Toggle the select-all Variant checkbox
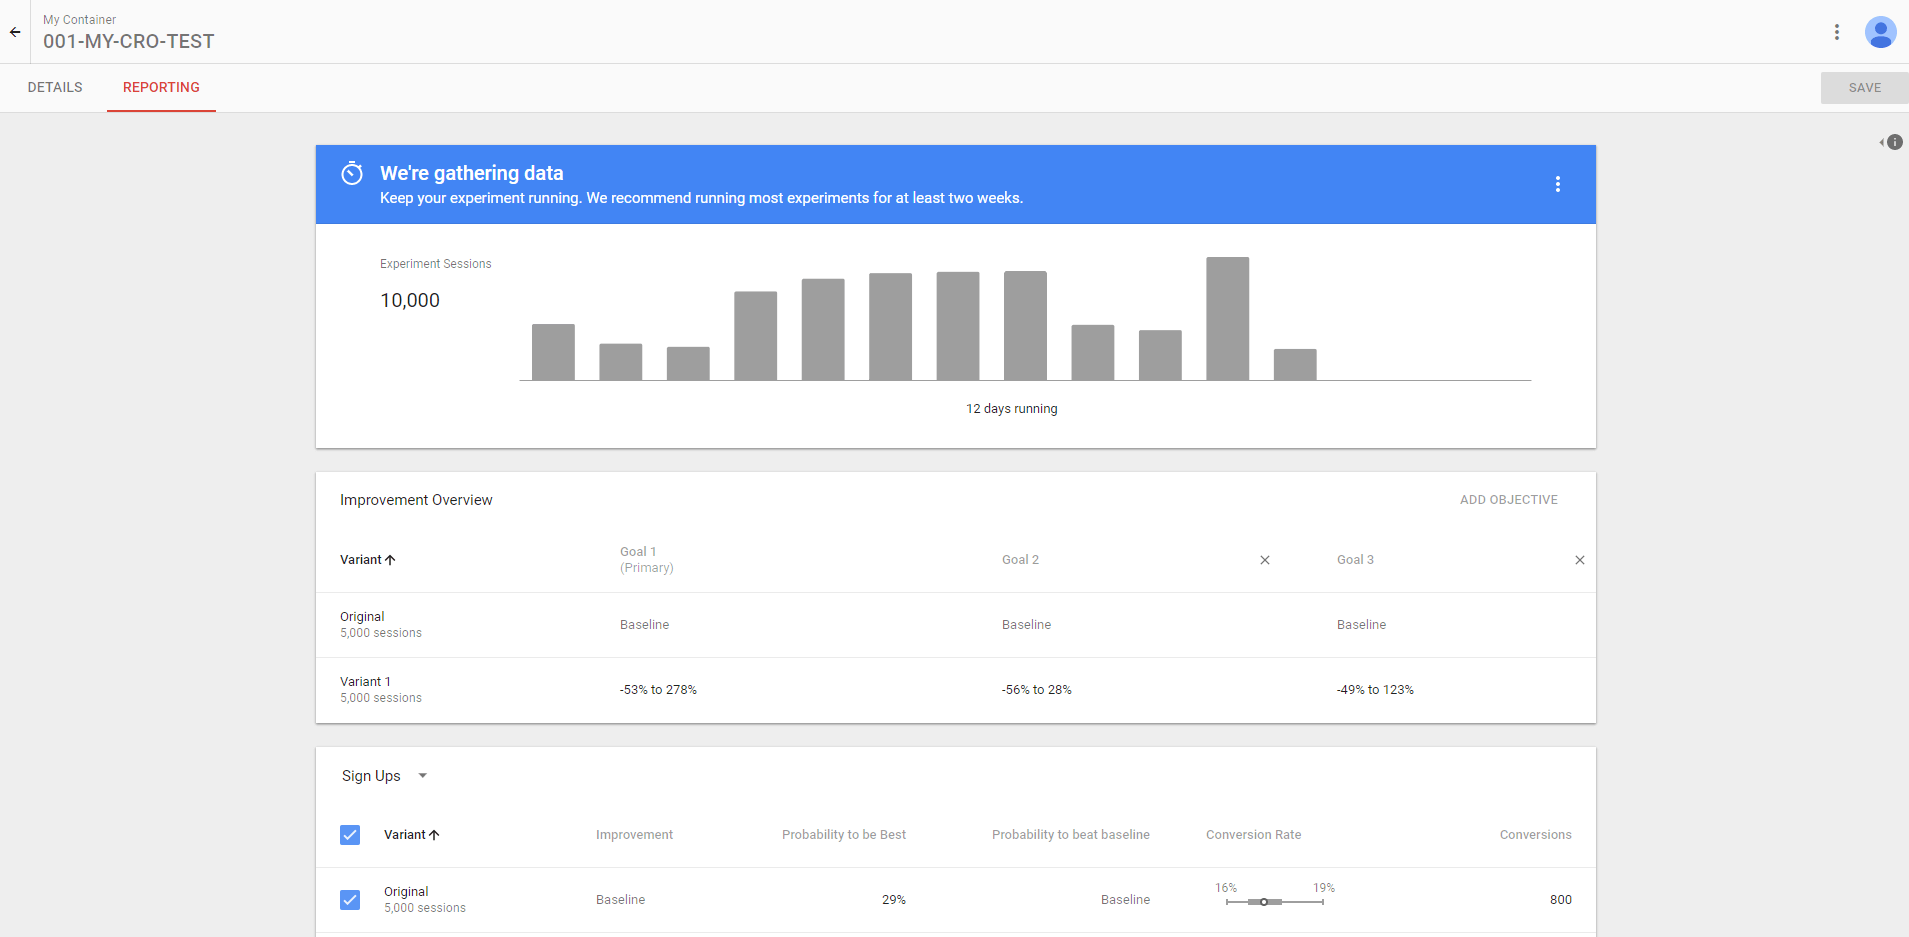The image size is (1909, 937). 349,834
